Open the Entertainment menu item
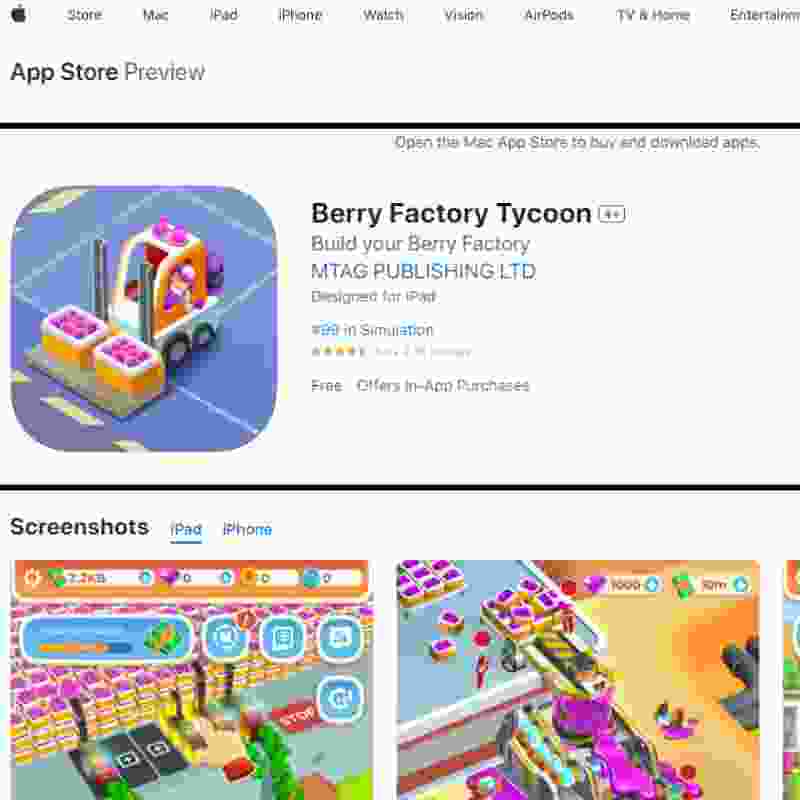Viewport: 800px width, 800px height. [x=765, y=15]
